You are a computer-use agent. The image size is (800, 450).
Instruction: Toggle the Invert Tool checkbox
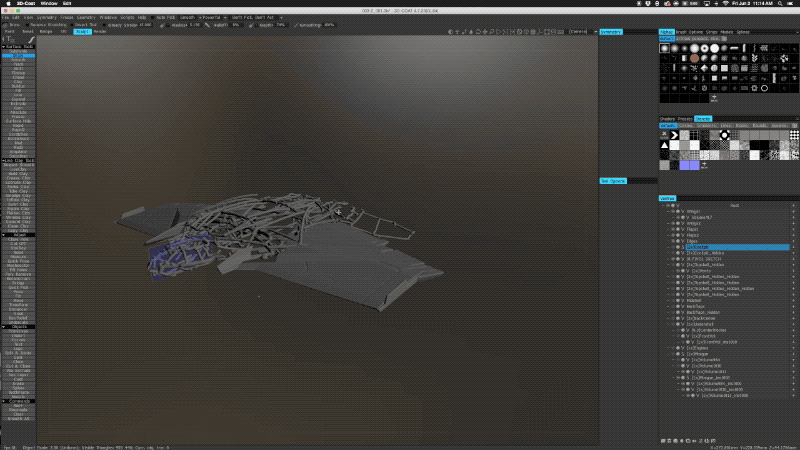click(72, 25)
